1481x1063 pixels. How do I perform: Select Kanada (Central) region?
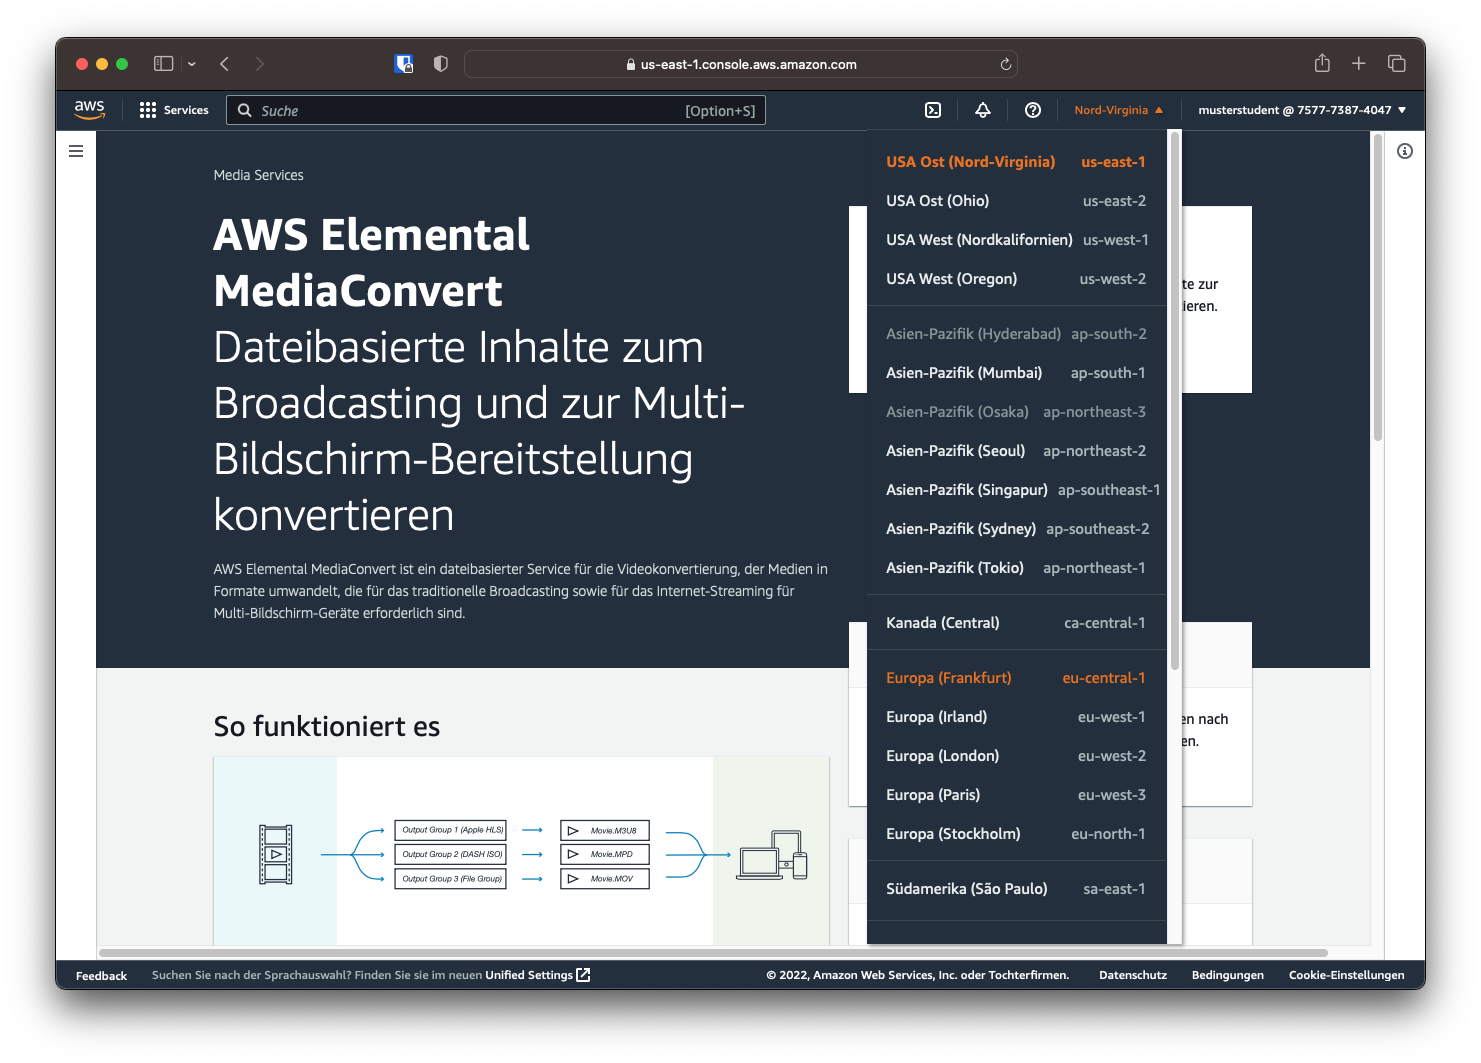(x=1016, y=623)
